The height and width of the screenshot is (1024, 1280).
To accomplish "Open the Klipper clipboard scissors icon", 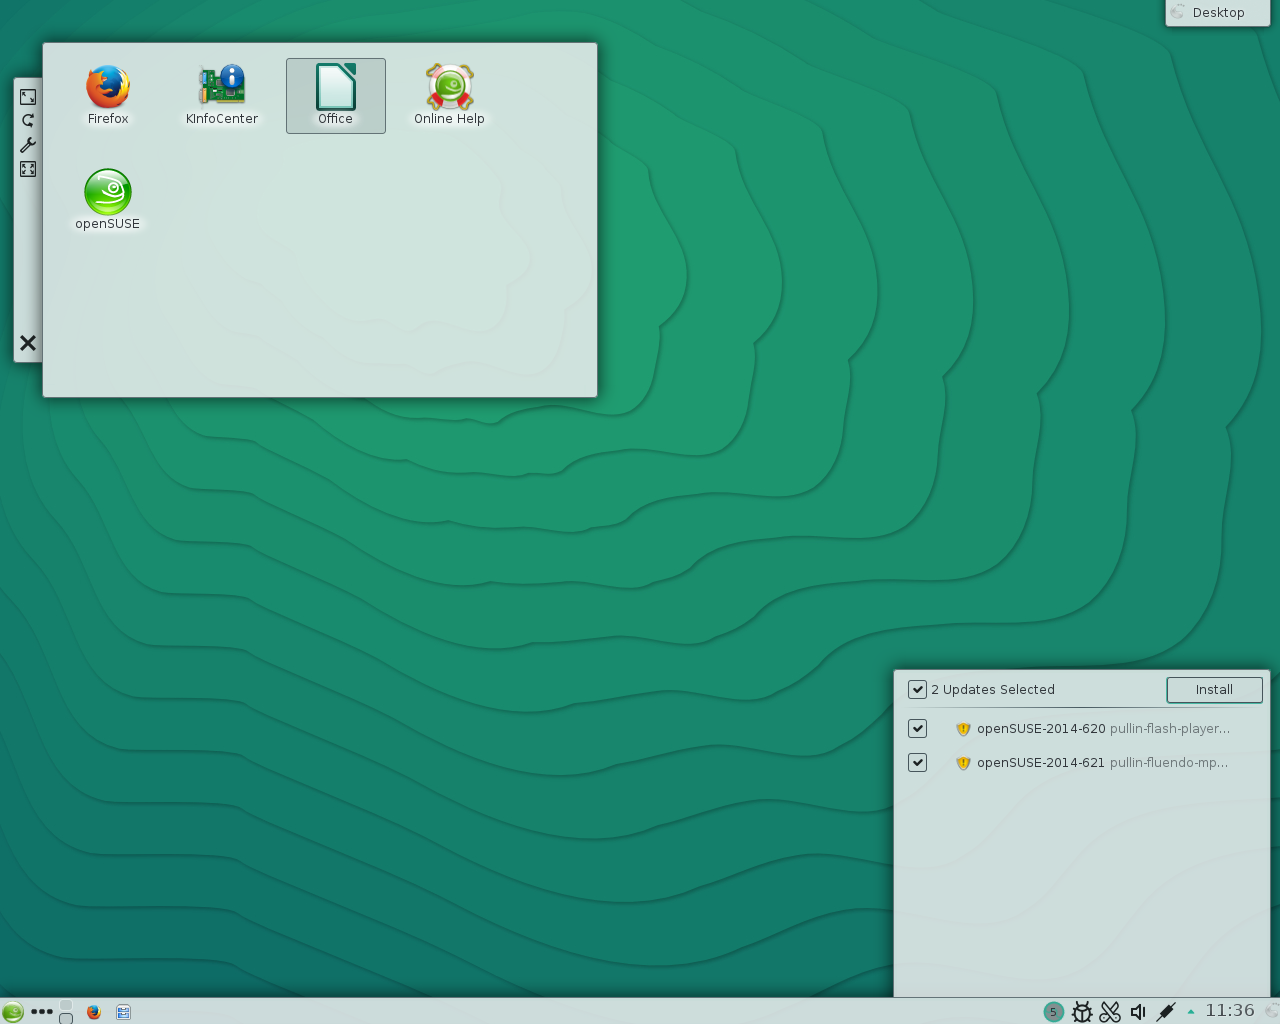I will (x=1110, y=1012).
